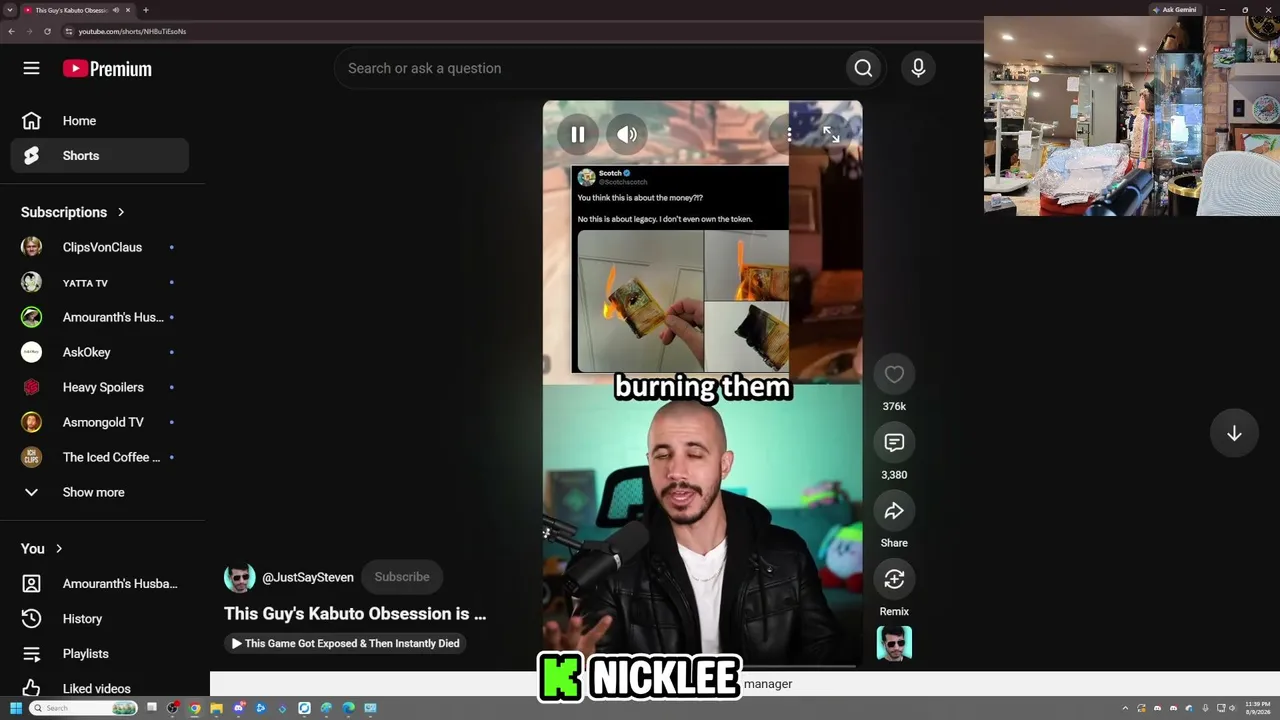Image resolution: width=1280 pixels, height=720 pixels.
Task: Expand subscriptions with Show more
Action: [100, 492]
